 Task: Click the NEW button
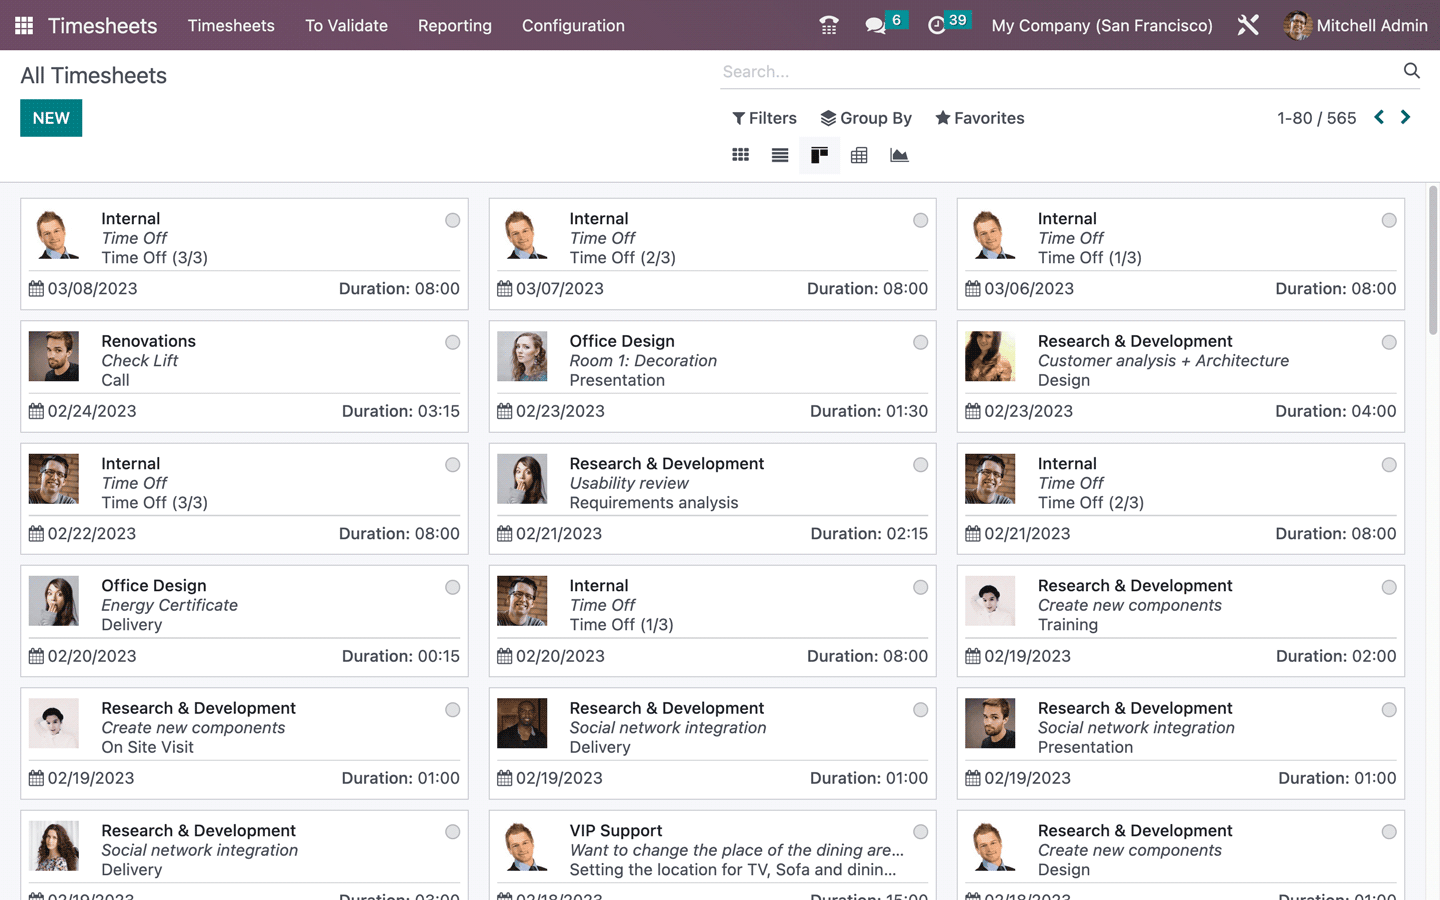(x=51, y=117)
